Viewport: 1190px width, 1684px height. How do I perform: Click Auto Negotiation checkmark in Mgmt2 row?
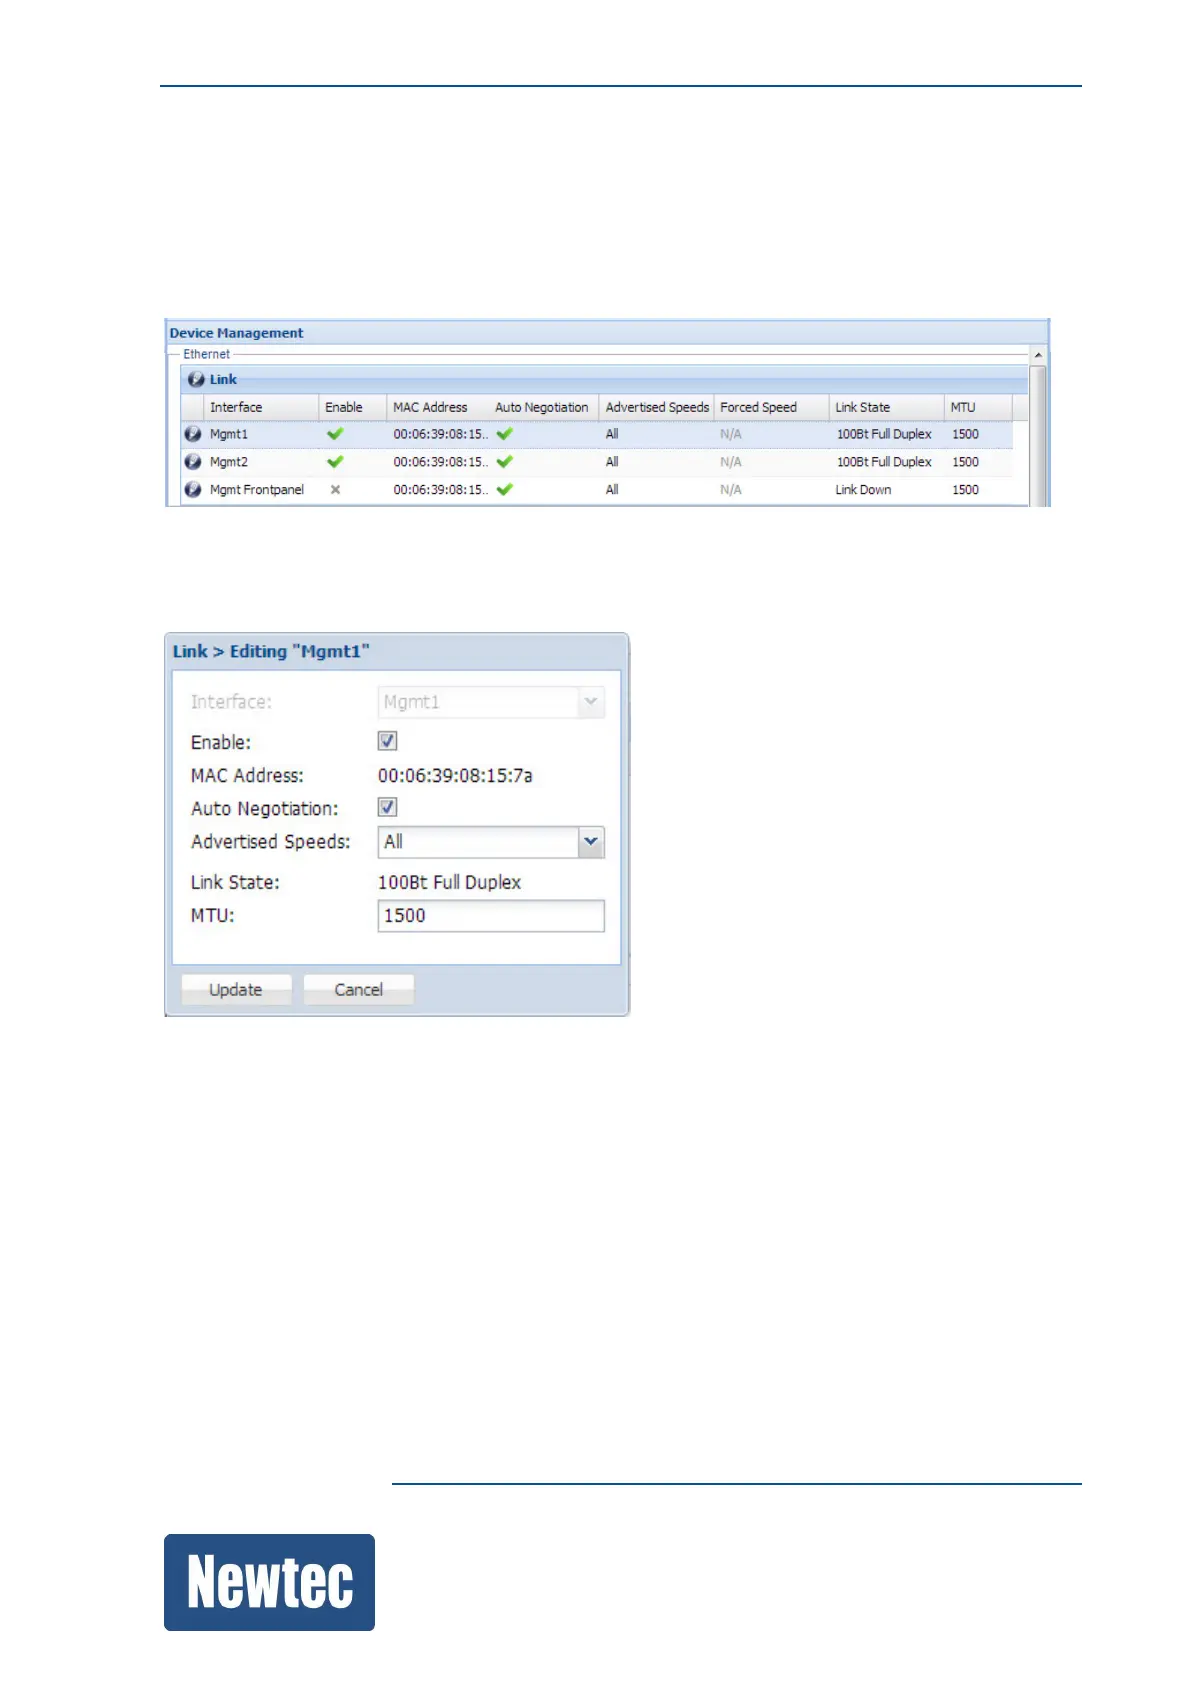pos(505,462)
